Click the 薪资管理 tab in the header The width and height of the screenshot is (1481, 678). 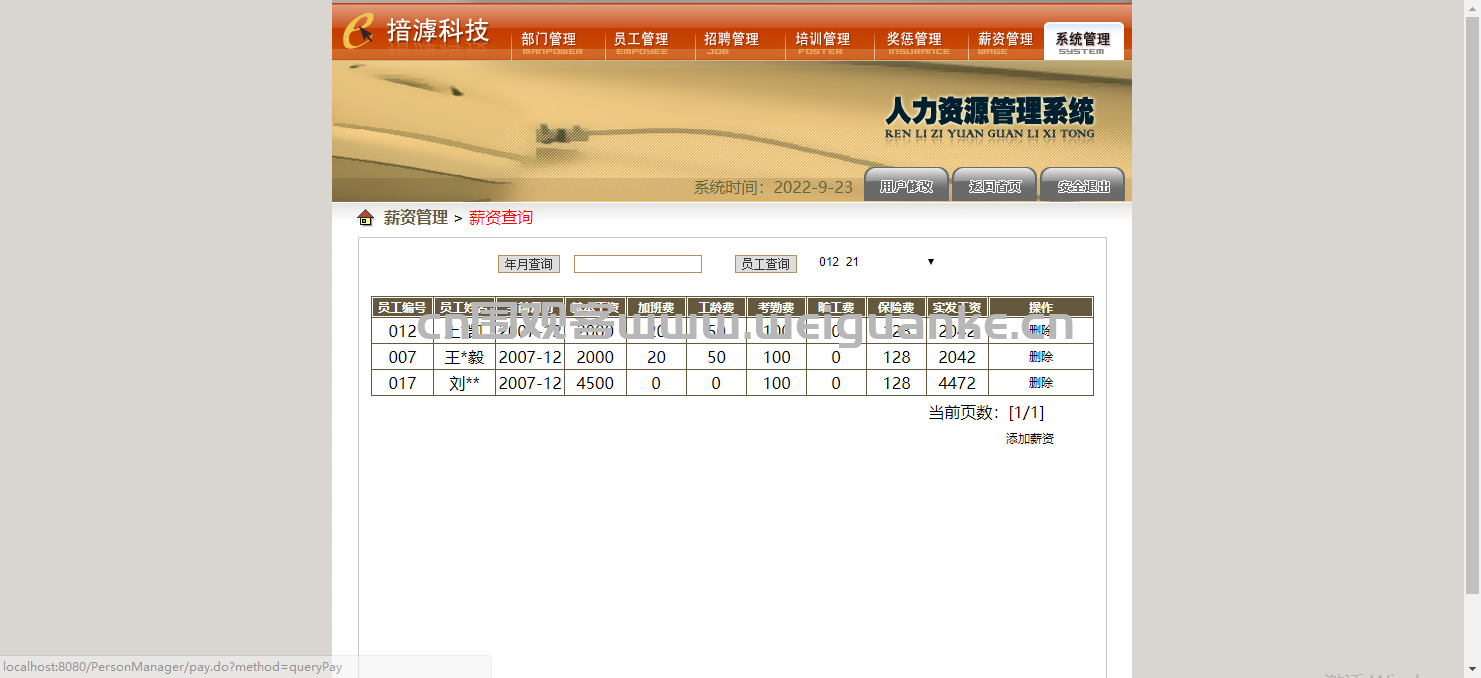[x=1005, y=41]
